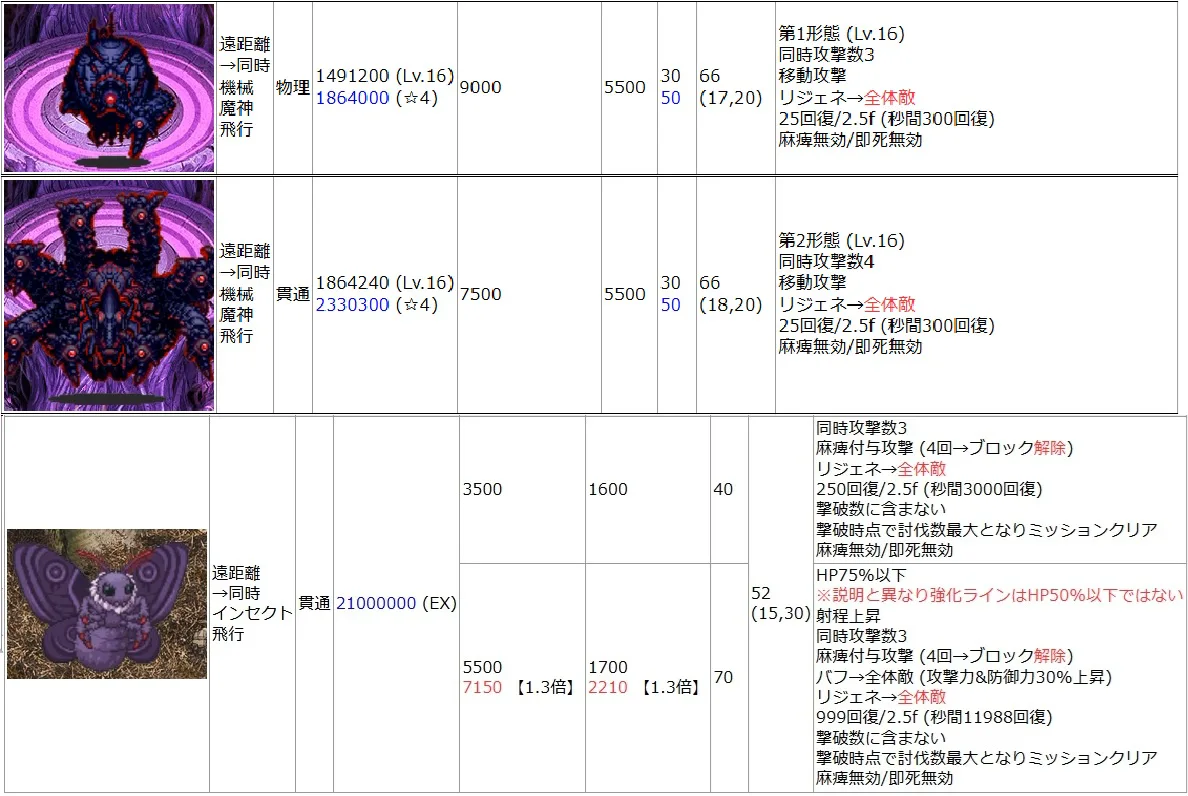Select the blue HP value 2330300 (☆4)
Image resolution: width=1188 pixels, height=796 pixels.
377,304
